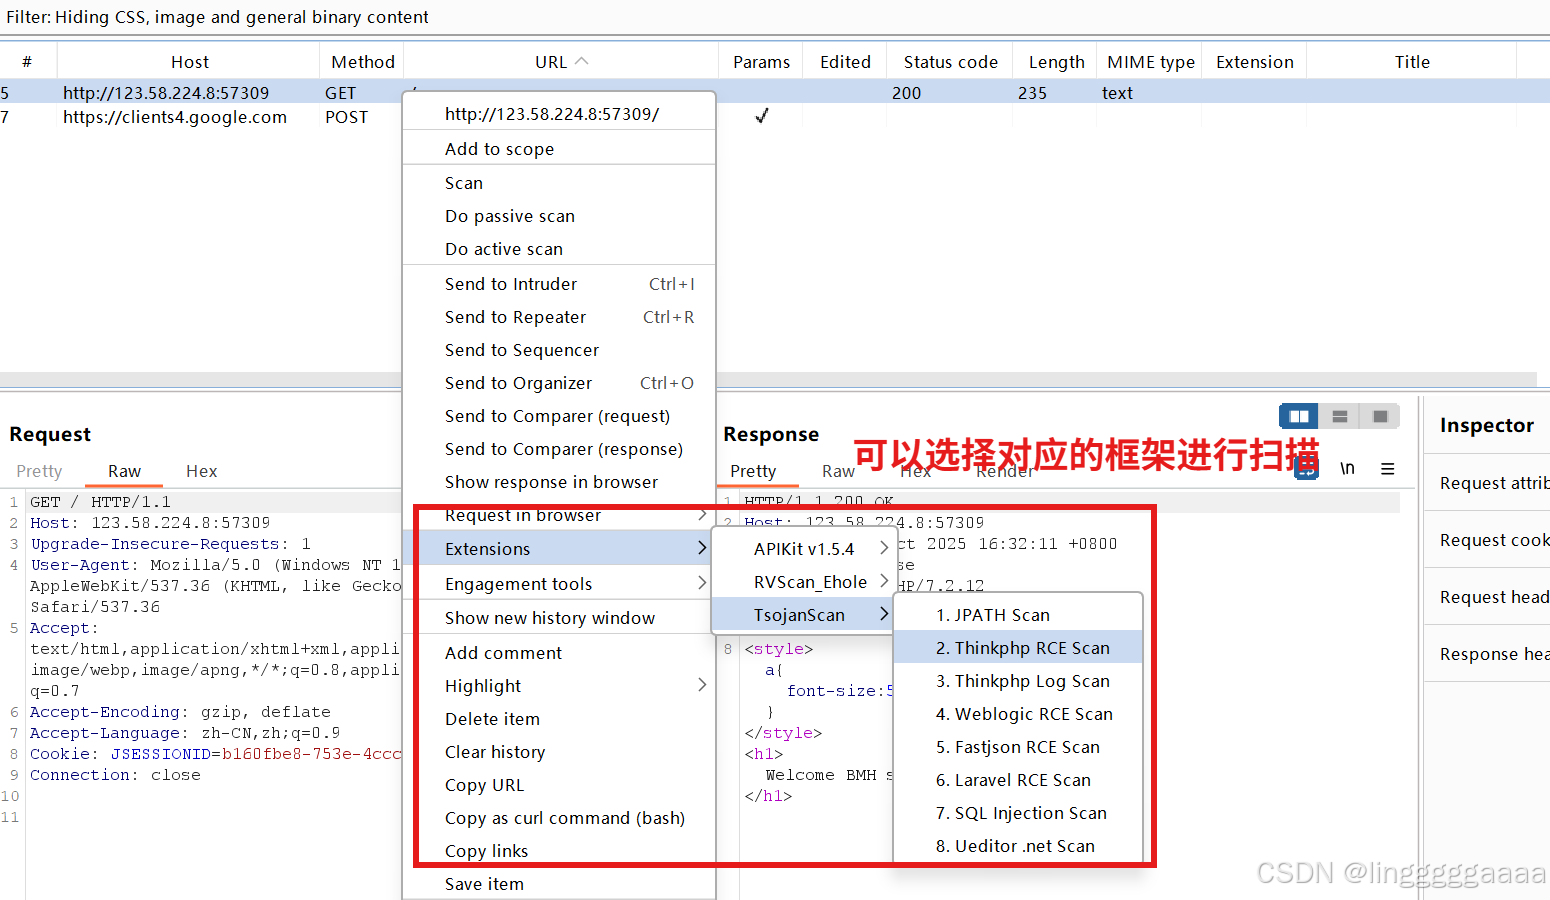Sort history by MIME type column

pyautogui.click(x=1150, y=62)
